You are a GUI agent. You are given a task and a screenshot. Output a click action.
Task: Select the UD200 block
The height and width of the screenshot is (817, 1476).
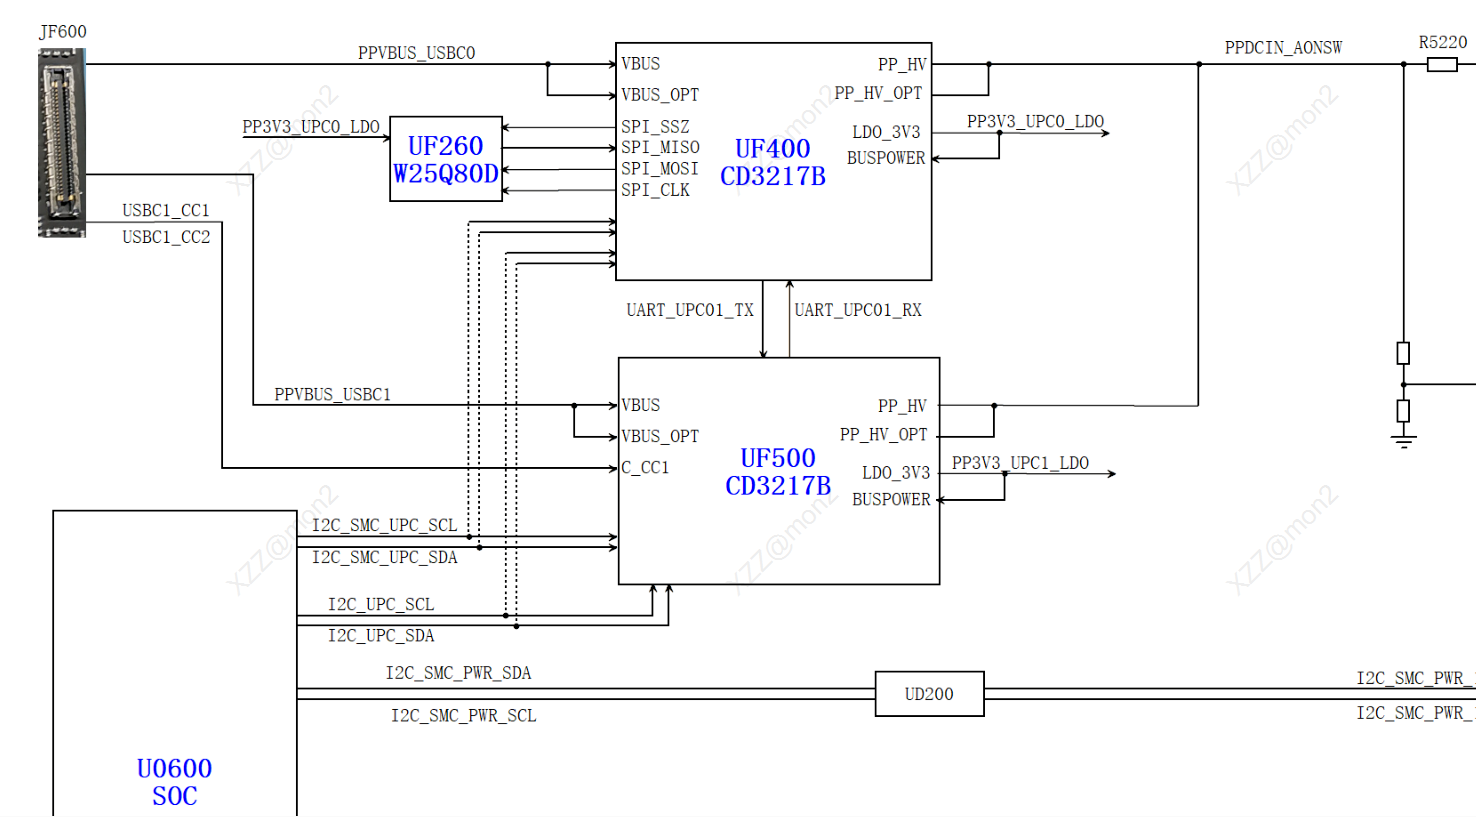coord(930,694)
